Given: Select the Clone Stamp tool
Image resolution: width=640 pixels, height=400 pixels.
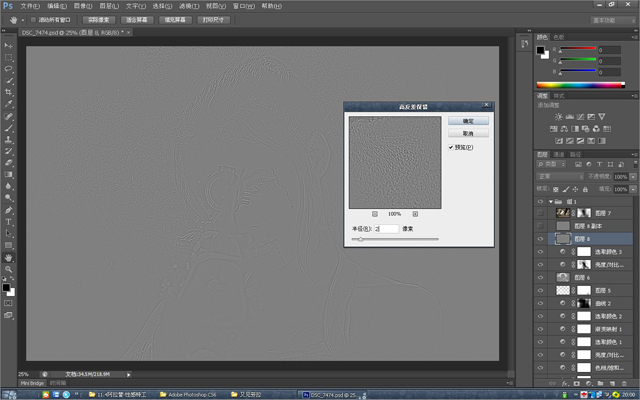Looking at the screenshot, I should coord(8,140).
